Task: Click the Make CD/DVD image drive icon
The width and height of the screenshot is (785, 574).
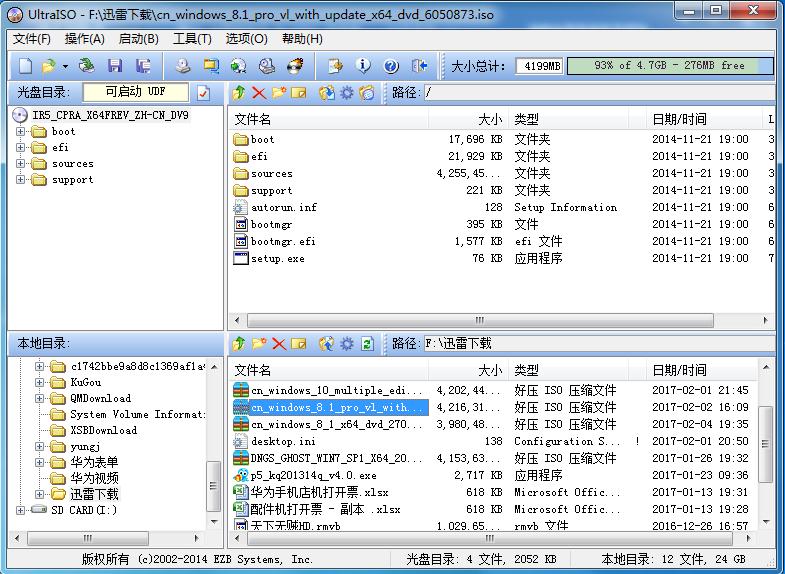Action: [183, 66]
